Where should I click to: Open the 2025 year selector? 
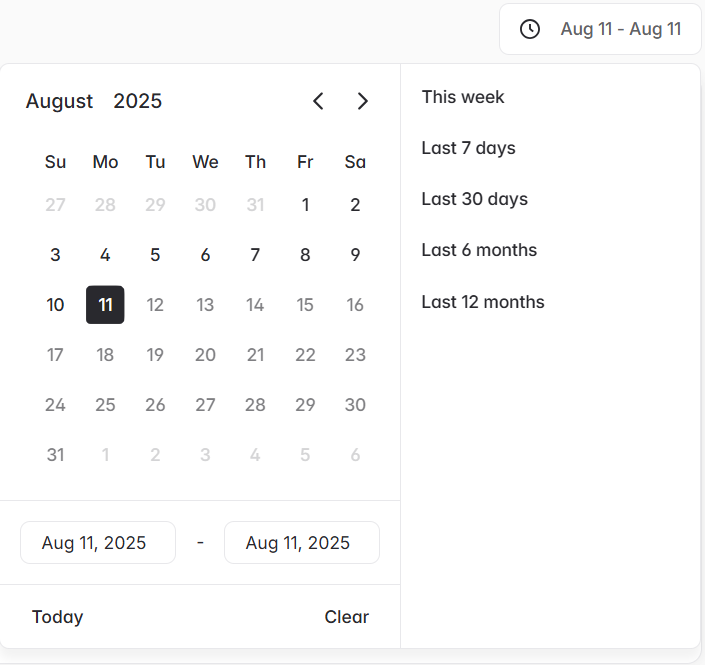pyautogui.click(x=138, y=101)
